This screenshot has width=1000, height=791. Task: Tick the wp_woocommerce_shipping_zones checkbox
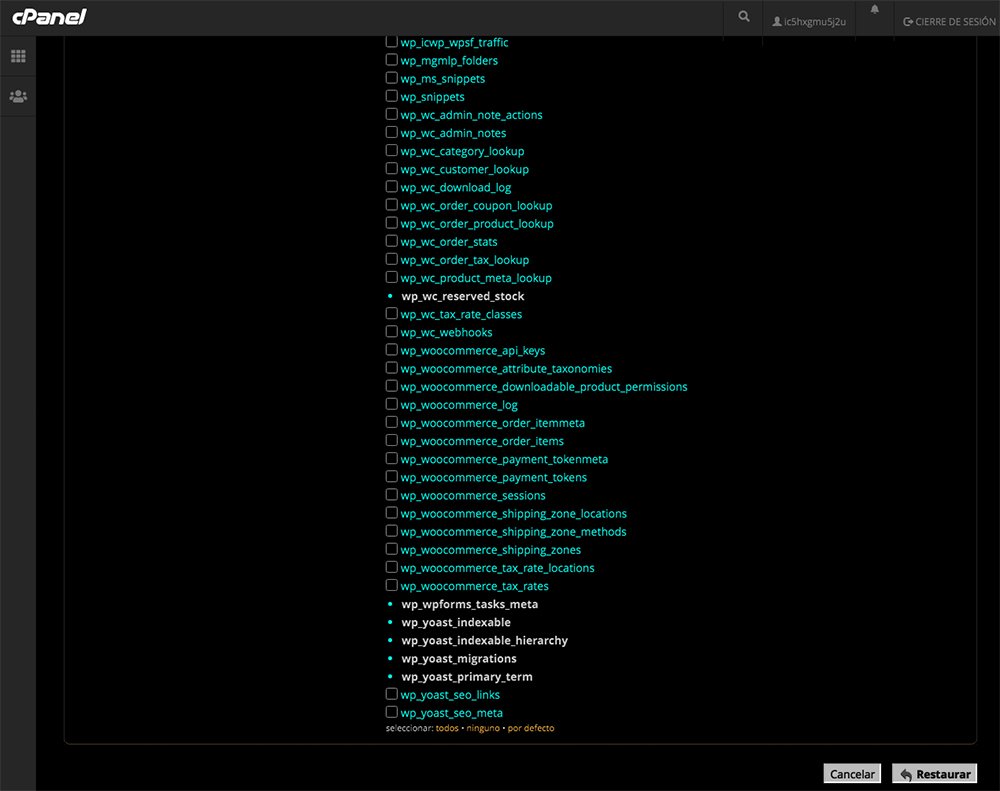pos(392,549)
